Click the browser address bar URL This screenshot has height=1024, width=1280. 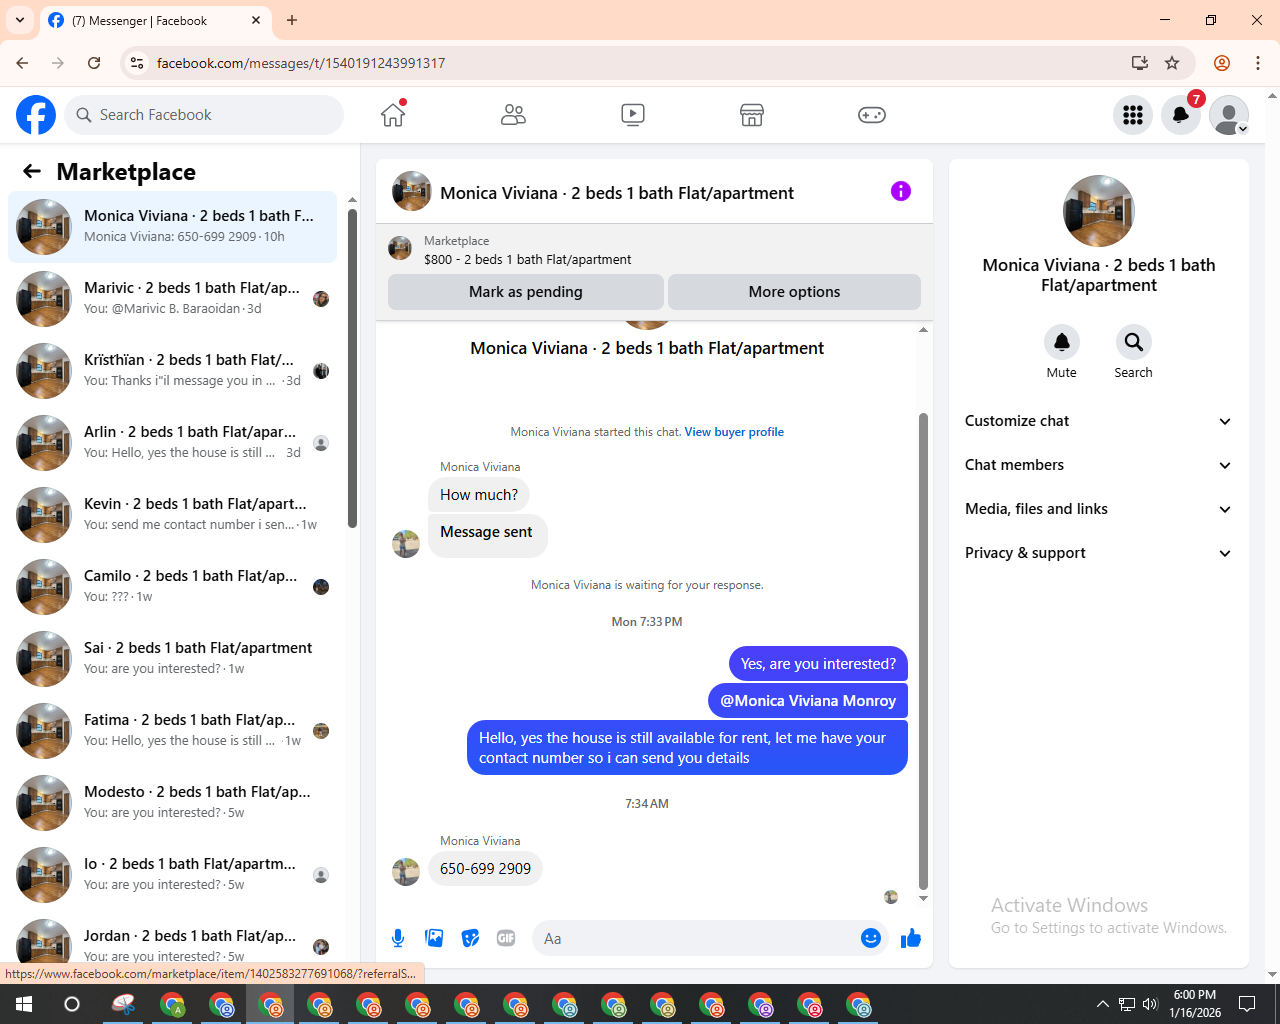pos(301,63)
